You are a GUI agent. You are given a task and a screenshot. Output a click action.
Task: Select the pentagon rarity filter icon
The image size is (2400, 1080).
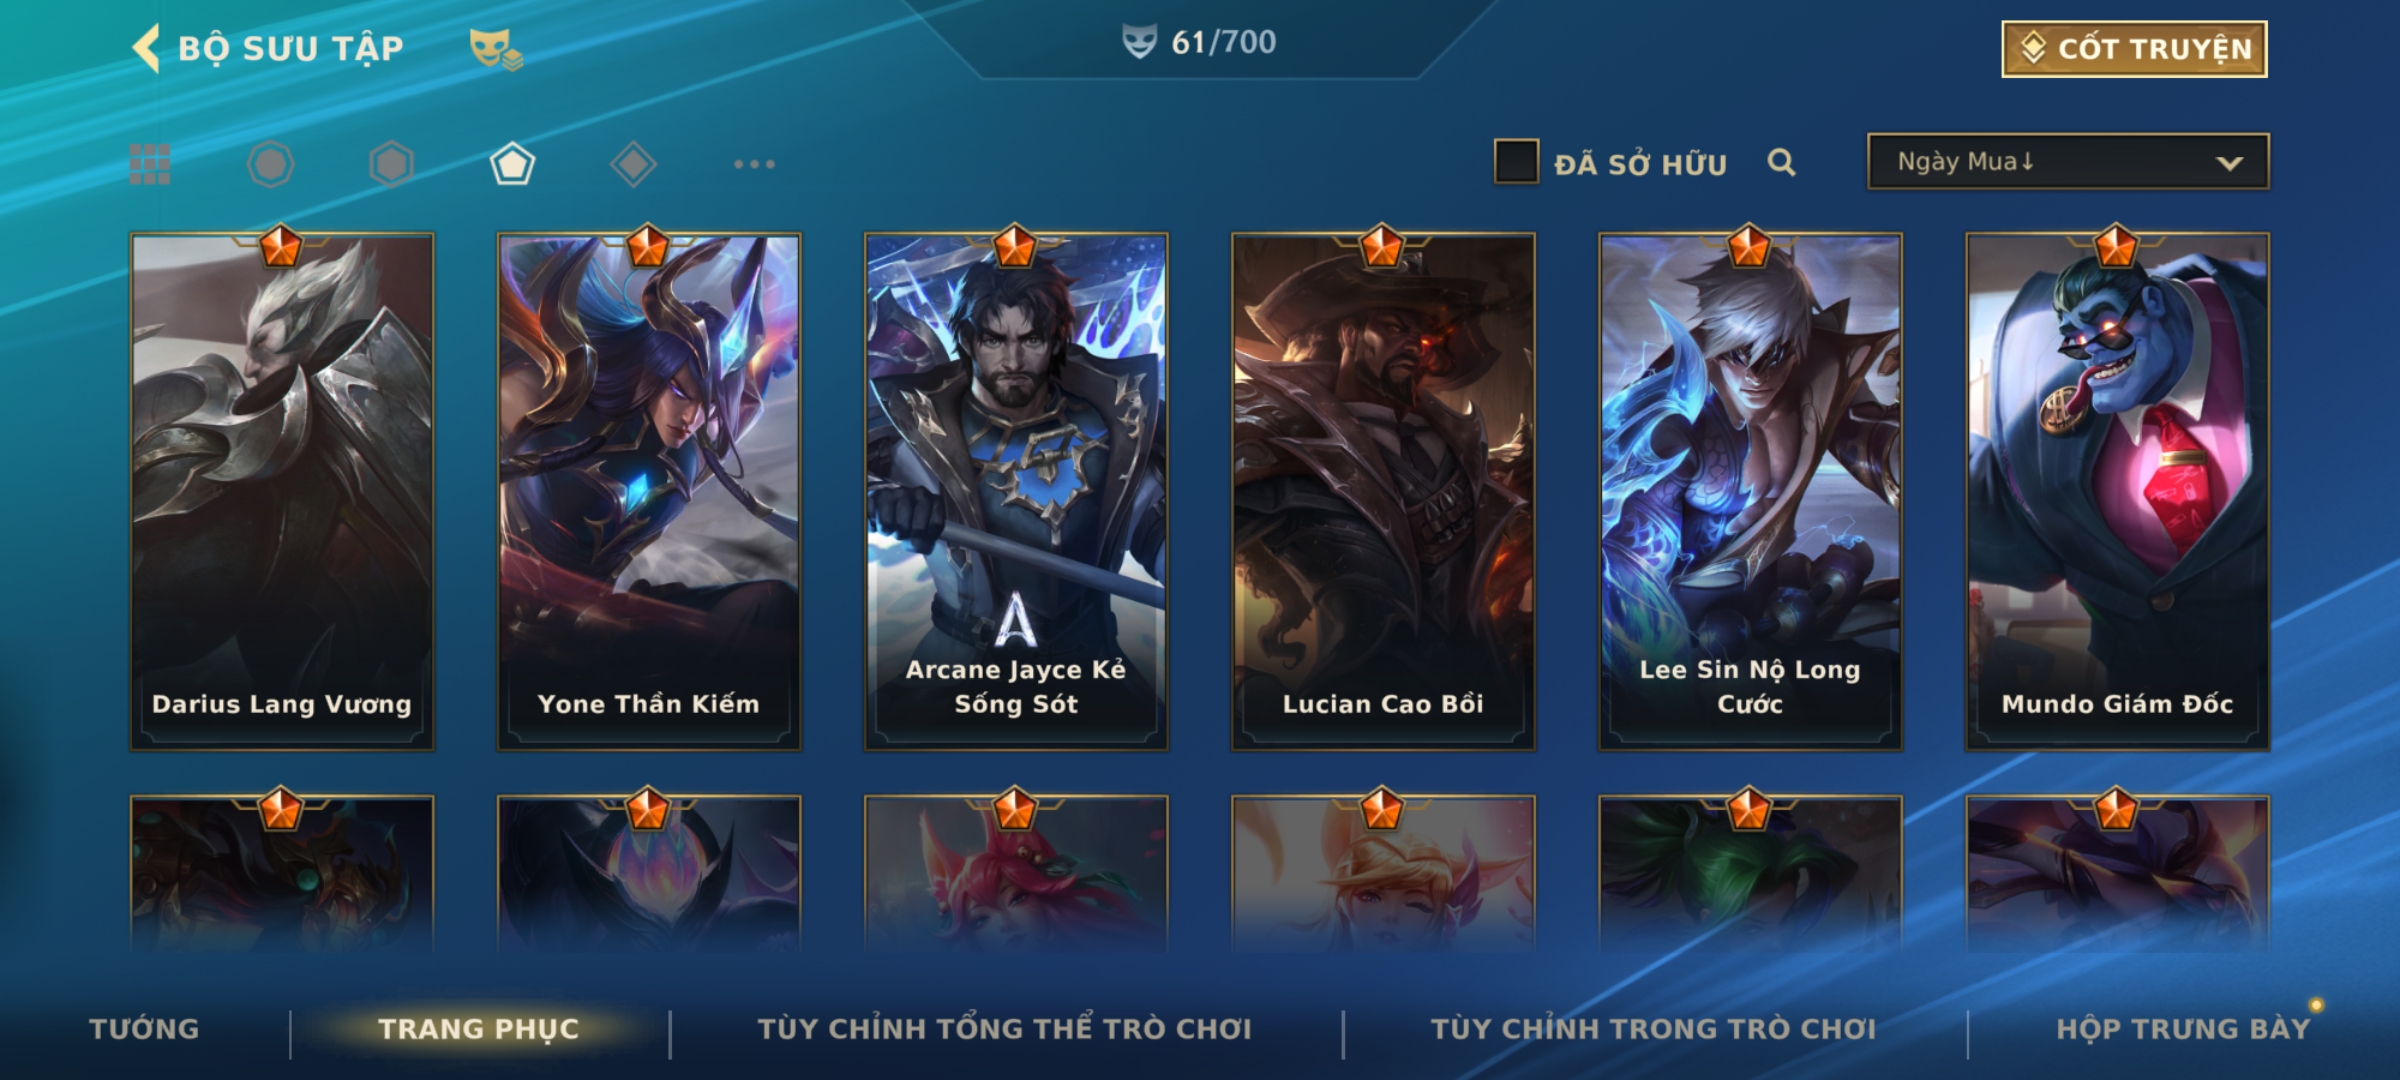512,164
